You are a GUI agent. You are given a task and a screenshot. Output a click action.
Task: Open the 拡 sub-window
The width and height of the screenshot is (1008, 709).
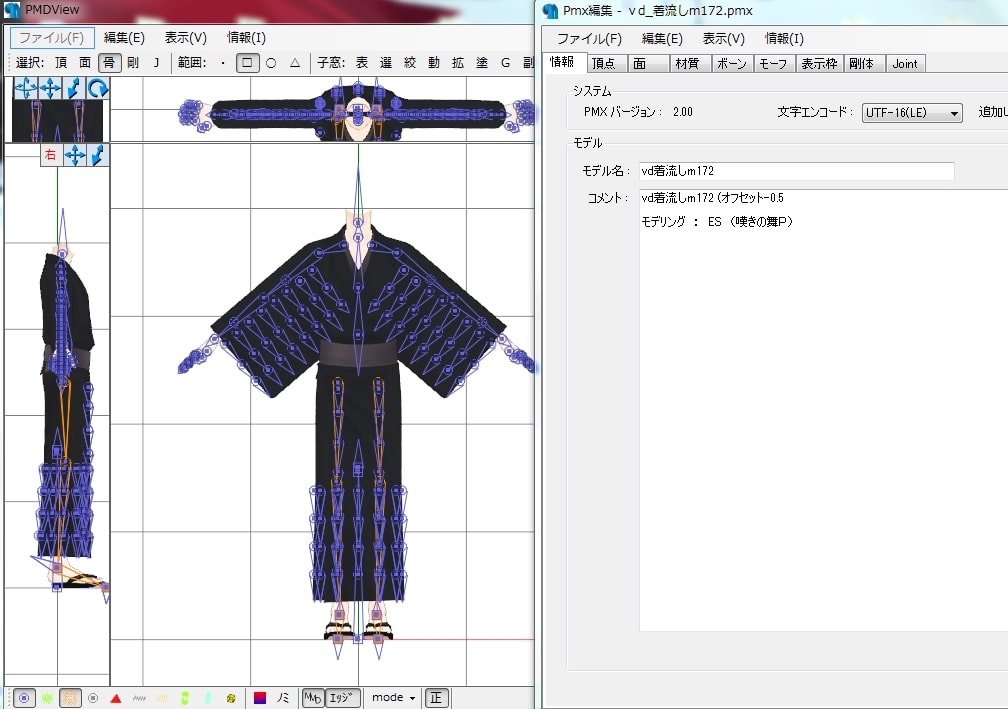tap(458, 62)
